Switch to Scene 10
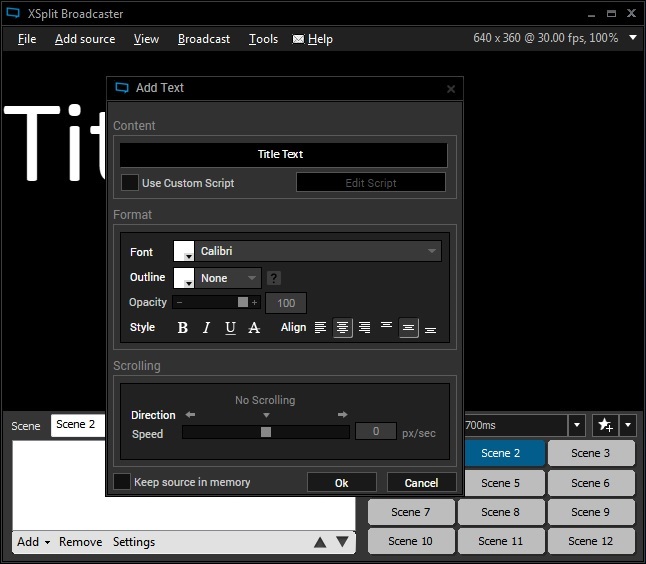Image resolution: width=646 pixels, height=564 pixels. (x=411, y=541)
